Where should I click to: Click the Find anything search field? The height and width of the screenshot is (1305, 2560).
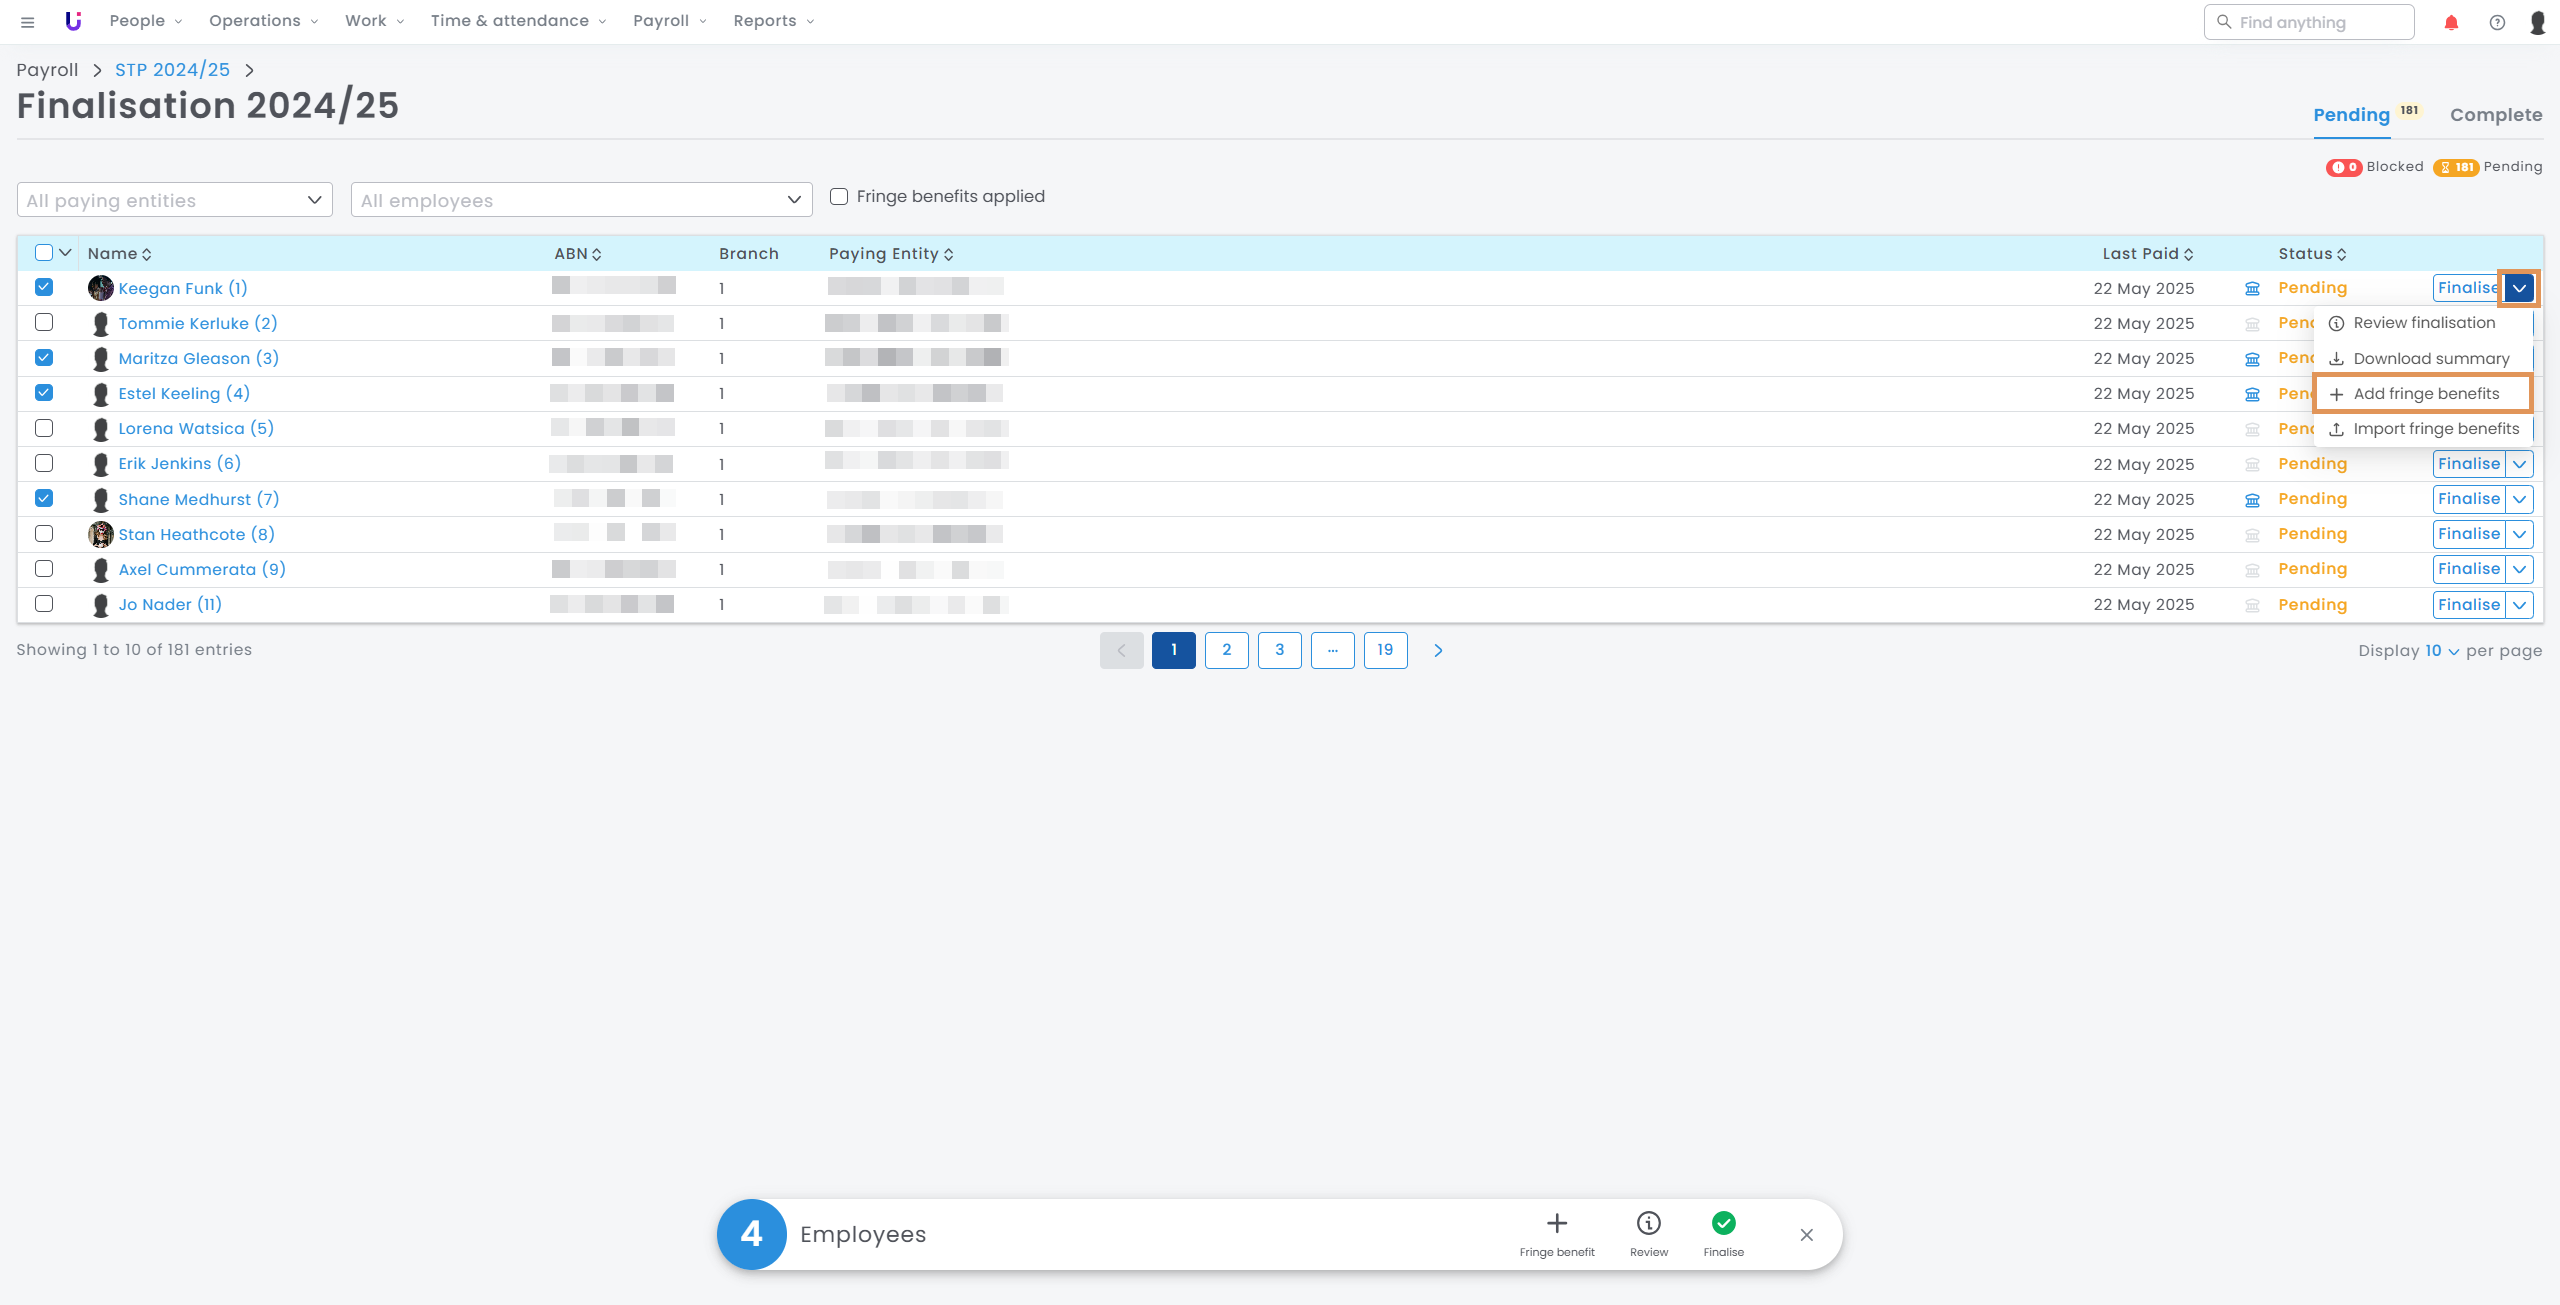pyautogui.click(x=2309, y=22)
